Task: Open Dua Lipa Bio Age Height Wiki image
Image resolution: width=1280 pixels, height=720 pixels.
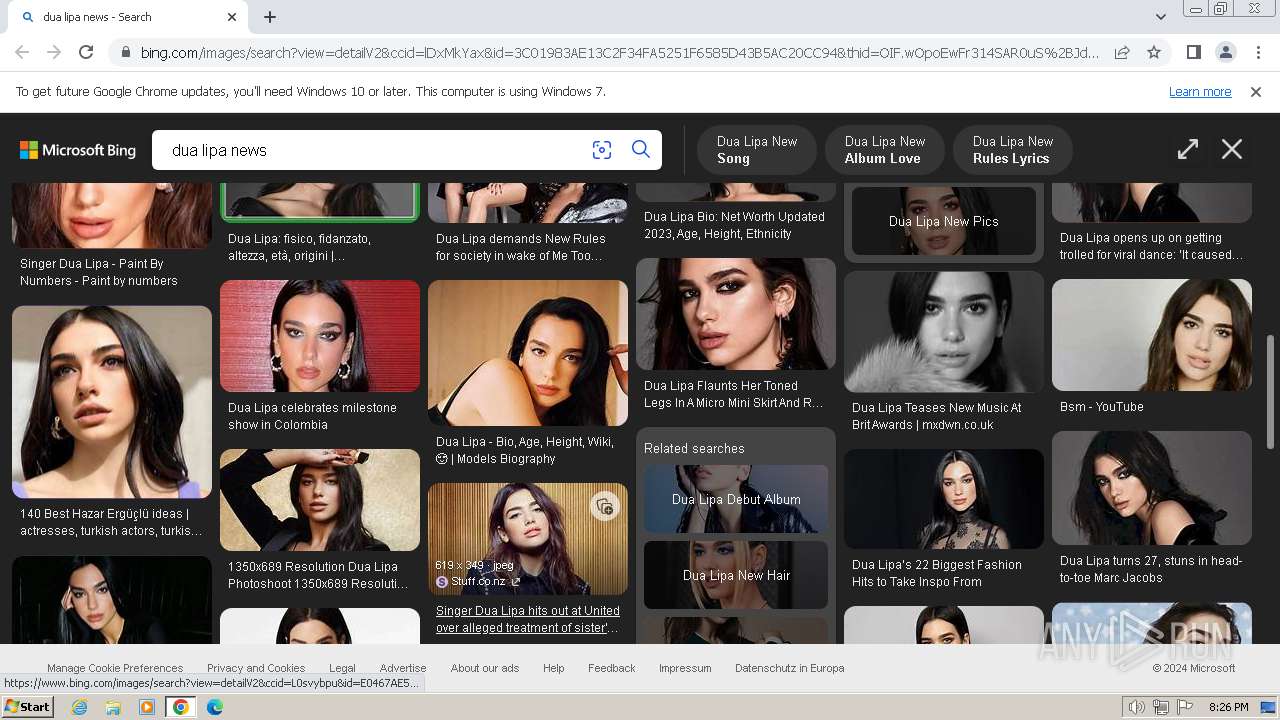Action: [x=528, y=352]
